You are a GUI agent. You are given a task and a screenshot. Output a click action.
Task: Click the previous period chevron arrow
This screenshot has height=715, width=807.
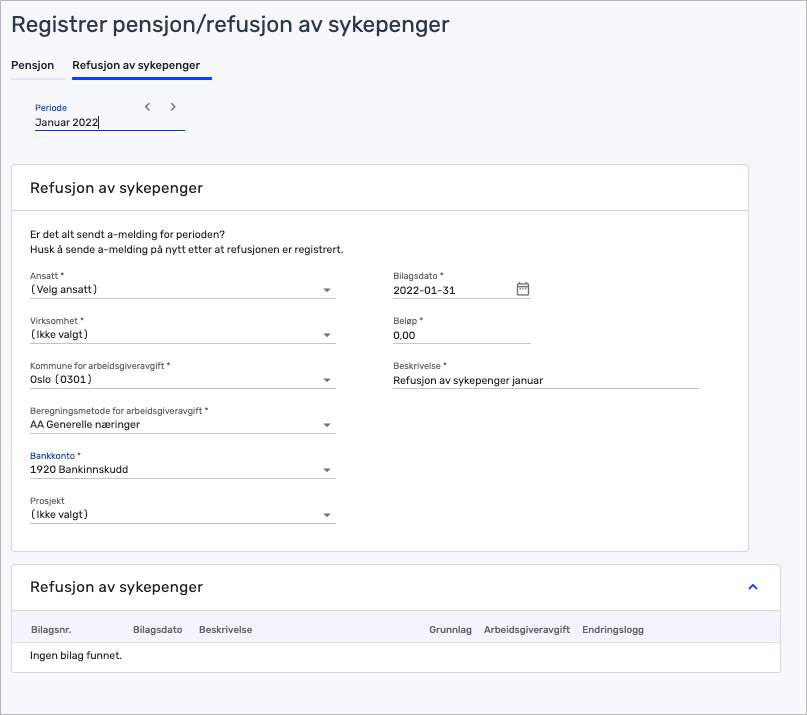coord(147,106)
